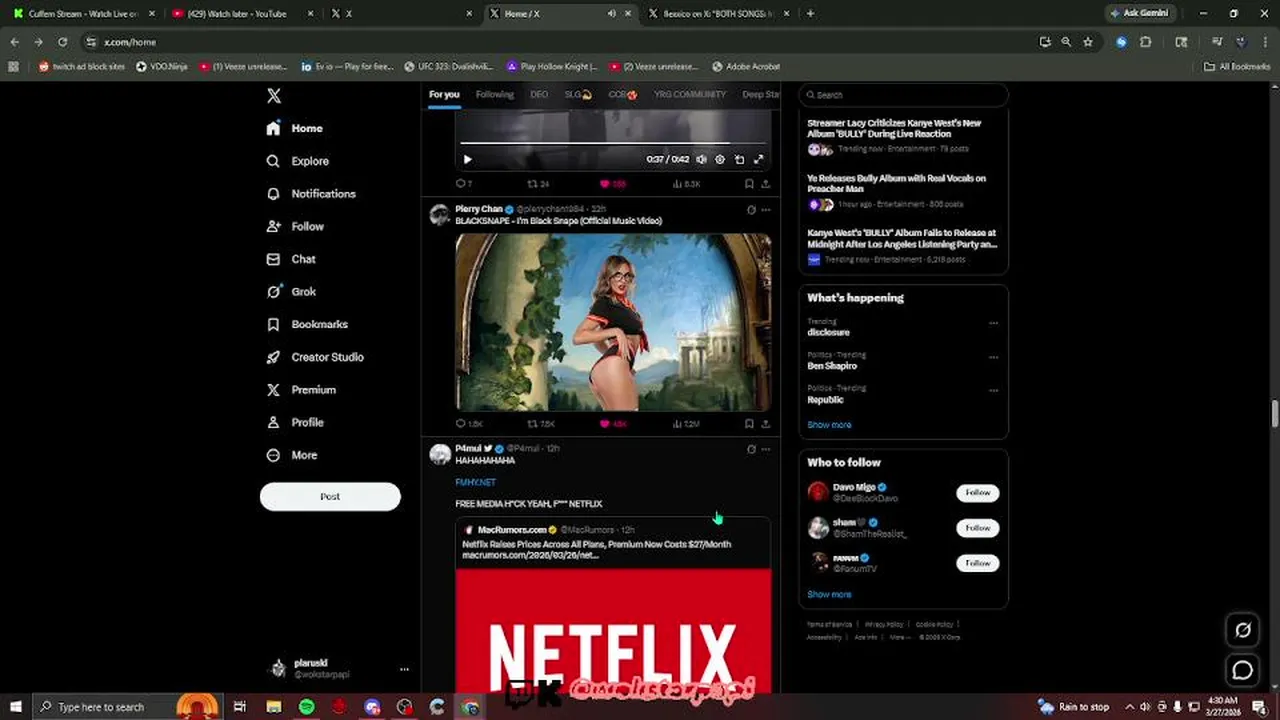1280x720 pixels.
Task: Open Task View in the taskbar
Action: tap(240, 707)
